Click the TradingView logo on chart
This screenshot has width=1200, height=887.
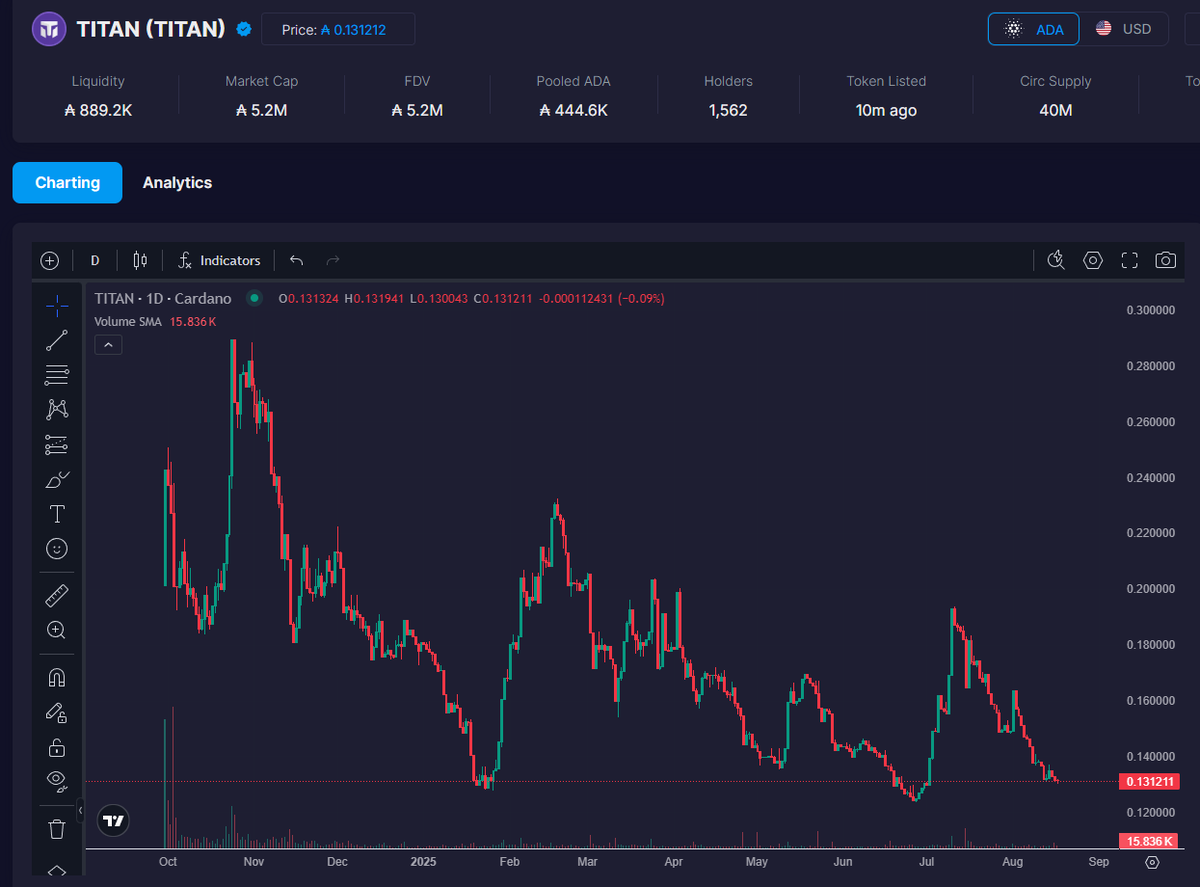(113, 821)
